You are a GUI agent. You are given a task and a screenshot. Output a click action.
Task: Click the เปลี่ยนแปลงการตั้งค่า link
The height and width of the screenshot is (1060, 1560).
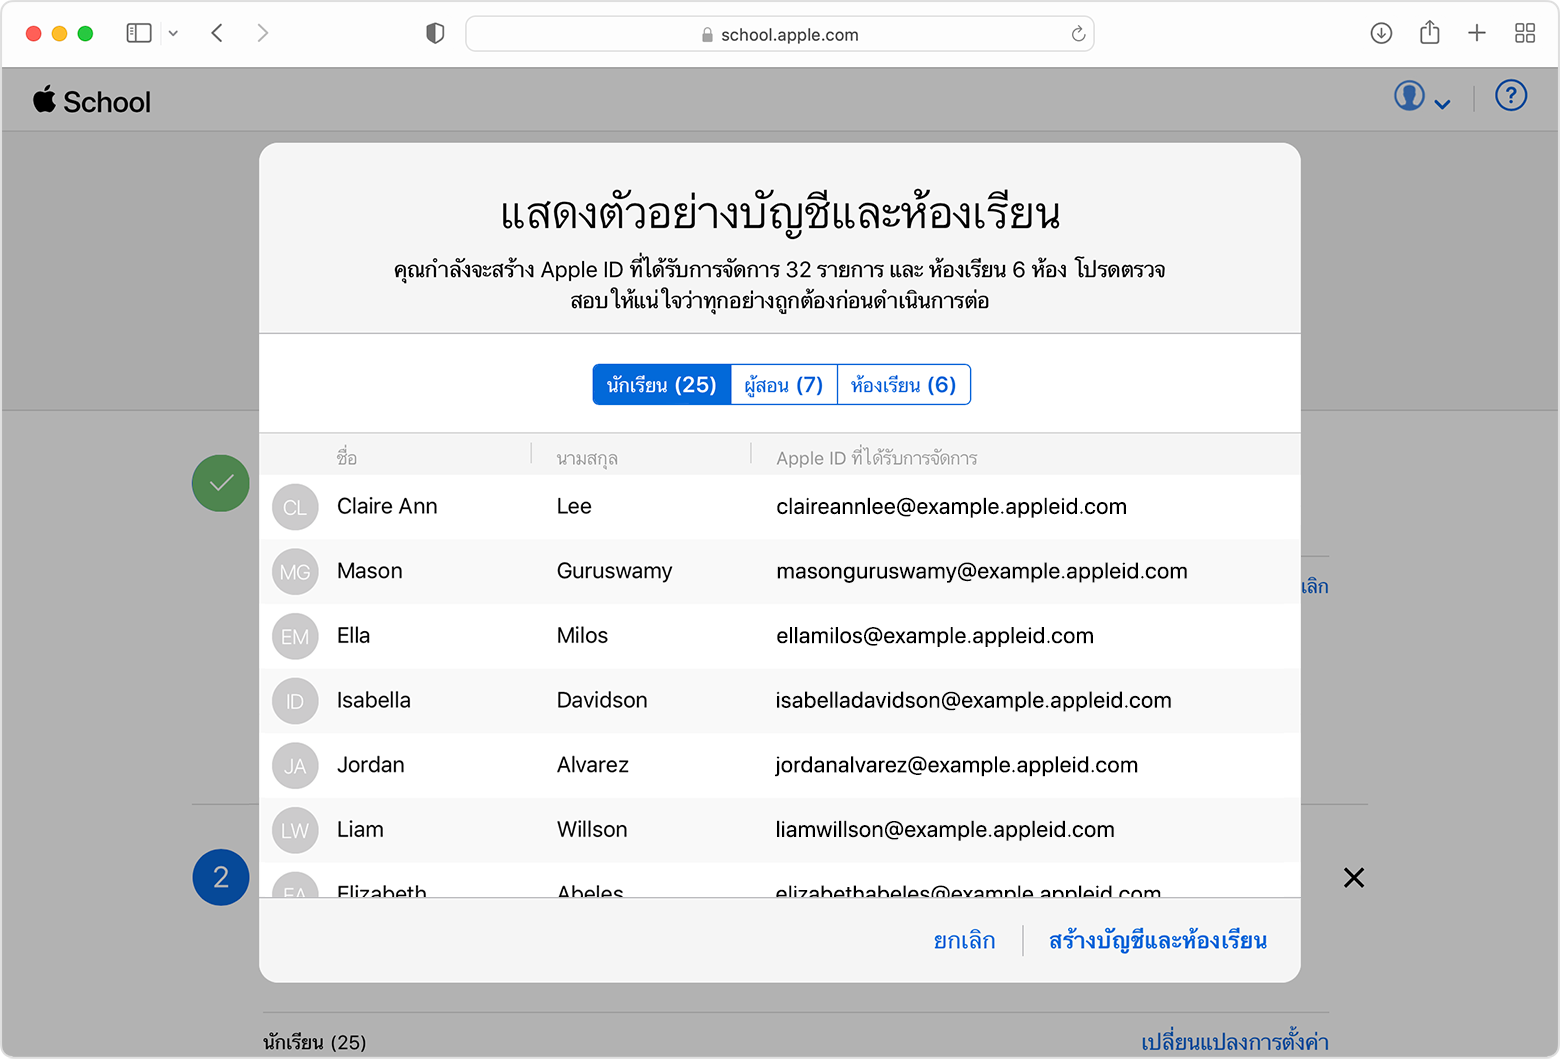(x=1234, y=1042)
